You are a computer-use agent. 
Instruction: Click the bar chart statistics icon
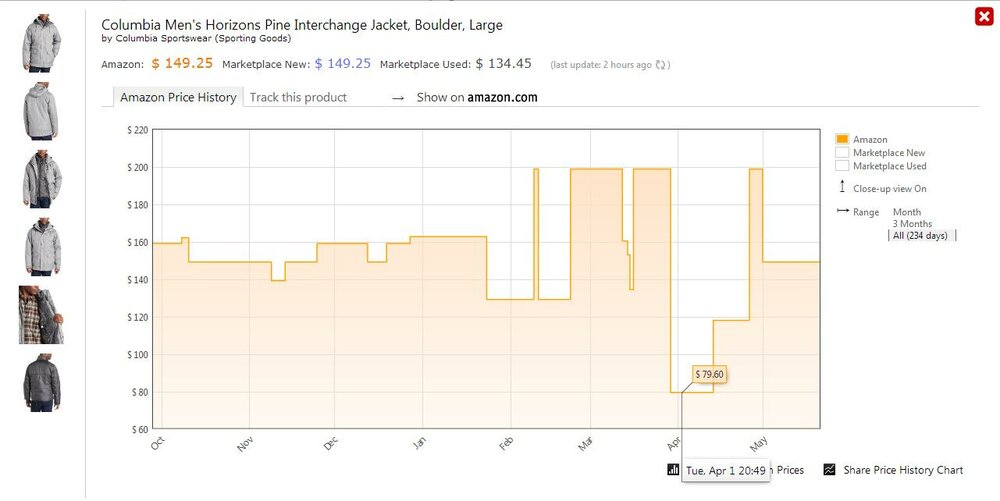[673, 469]
